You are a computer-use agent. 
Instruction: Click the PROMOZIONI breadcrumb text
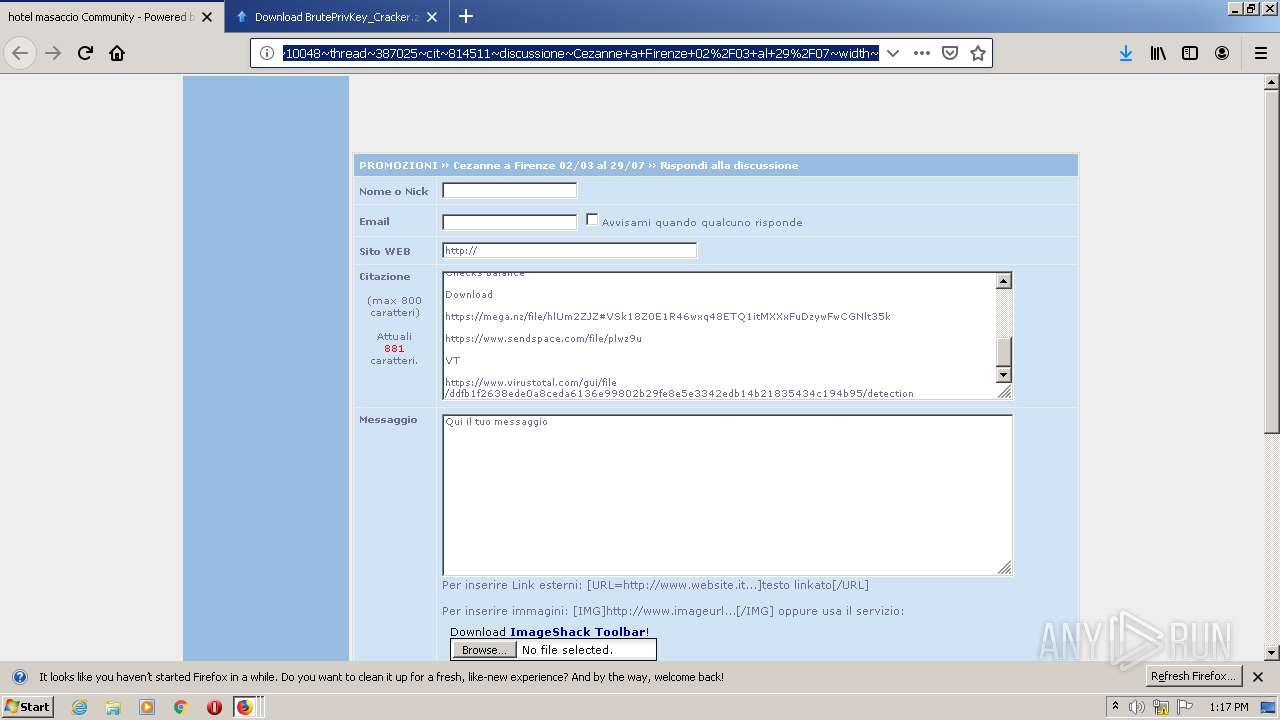click(x=398, y=165)
